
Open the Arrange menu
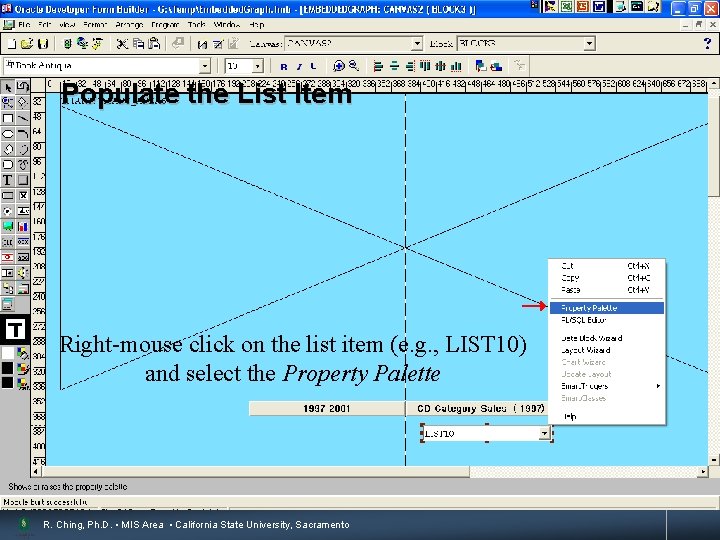[x=129, y=24]
